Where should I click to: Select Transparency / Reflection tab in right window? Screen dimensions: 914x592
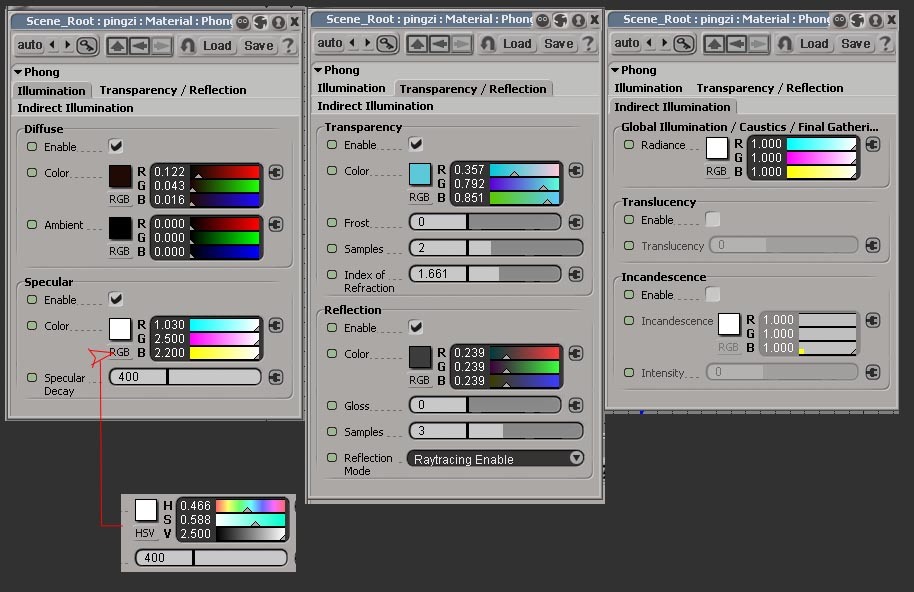coord(770,89)
